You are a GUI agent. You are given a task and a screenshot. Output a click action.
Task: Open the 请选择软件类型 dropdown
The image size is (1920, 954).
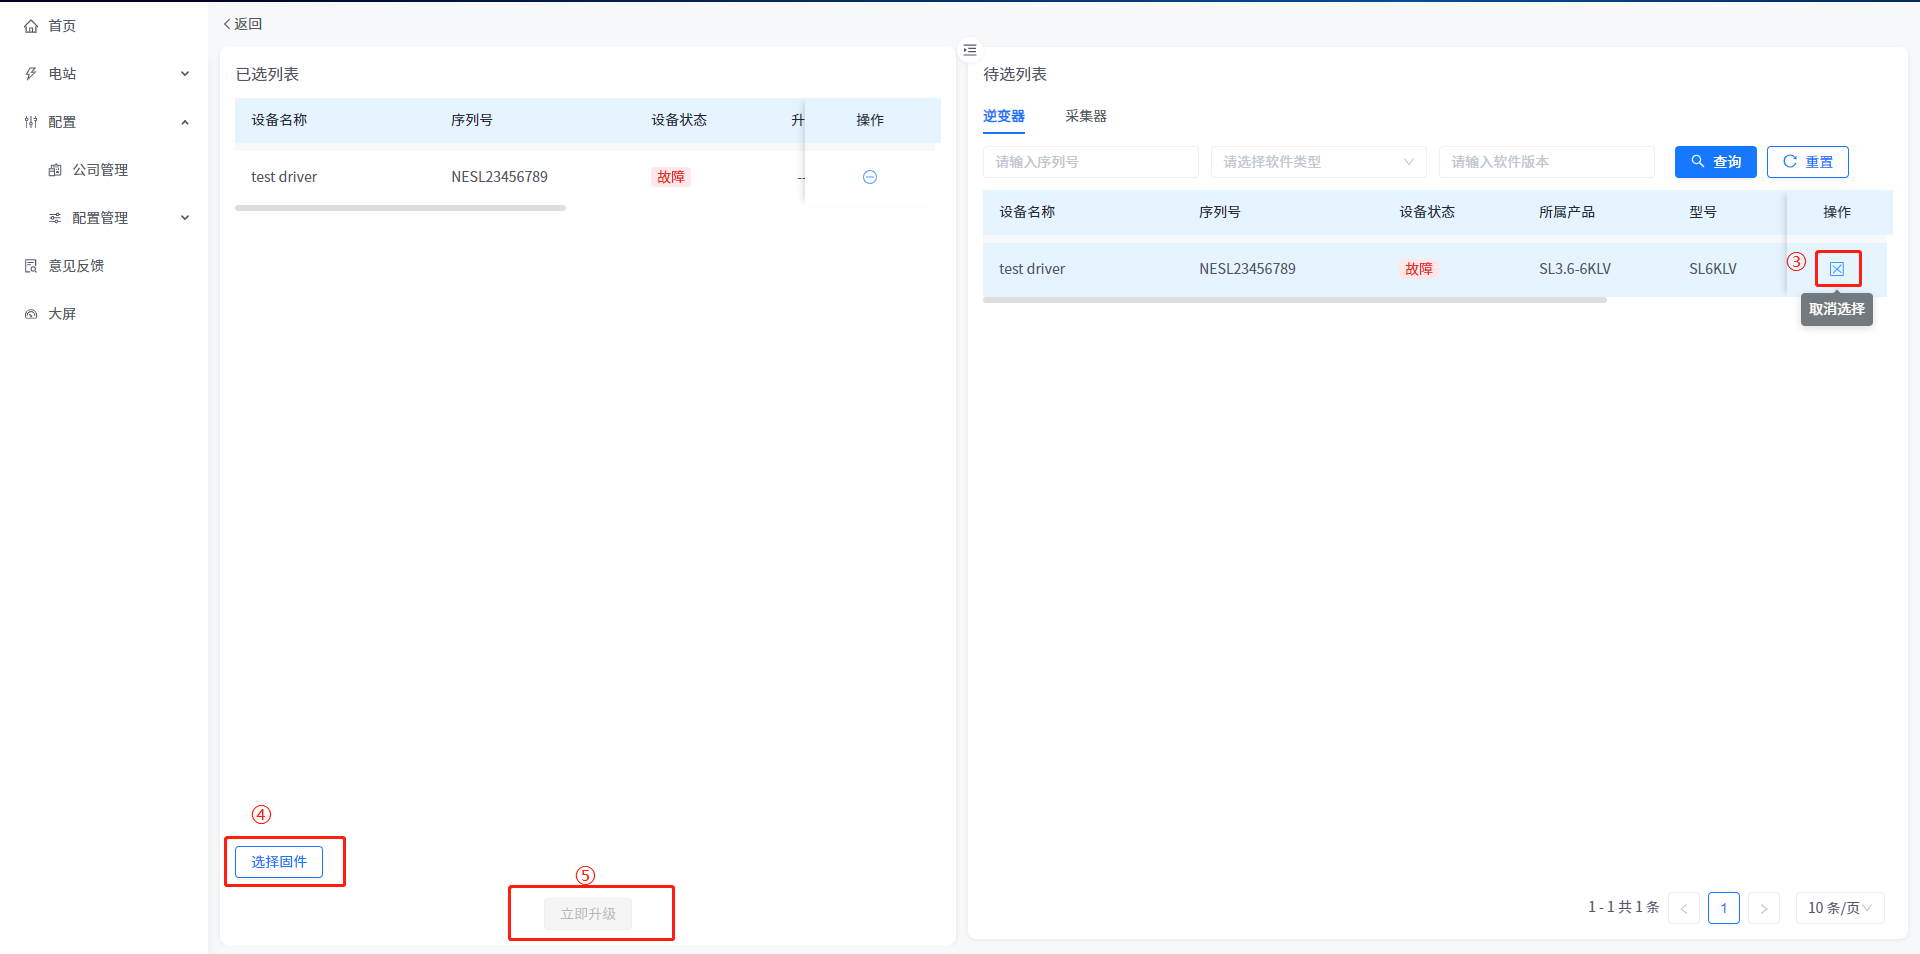pos(1317,162)
